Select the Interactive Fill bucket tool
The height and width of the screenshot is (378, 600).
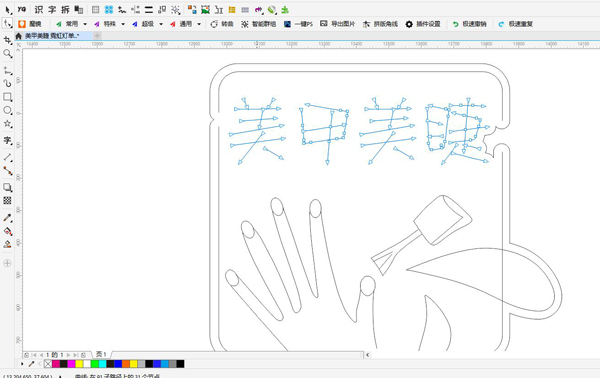7,231
